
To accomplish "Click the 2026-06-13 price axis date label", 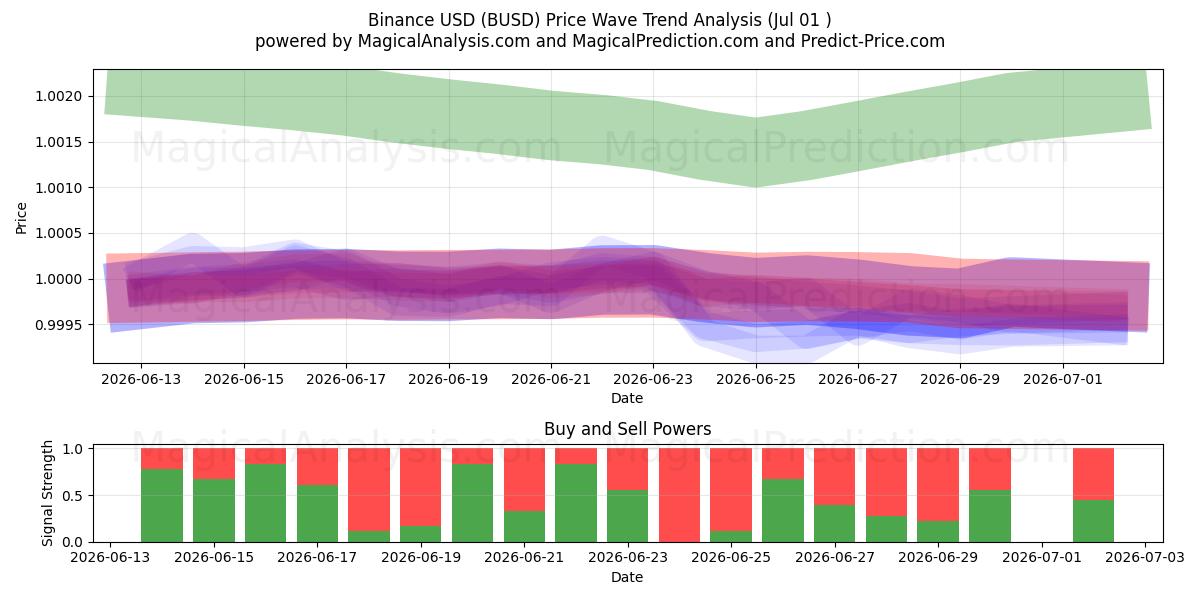I will (x=141, y=380).
